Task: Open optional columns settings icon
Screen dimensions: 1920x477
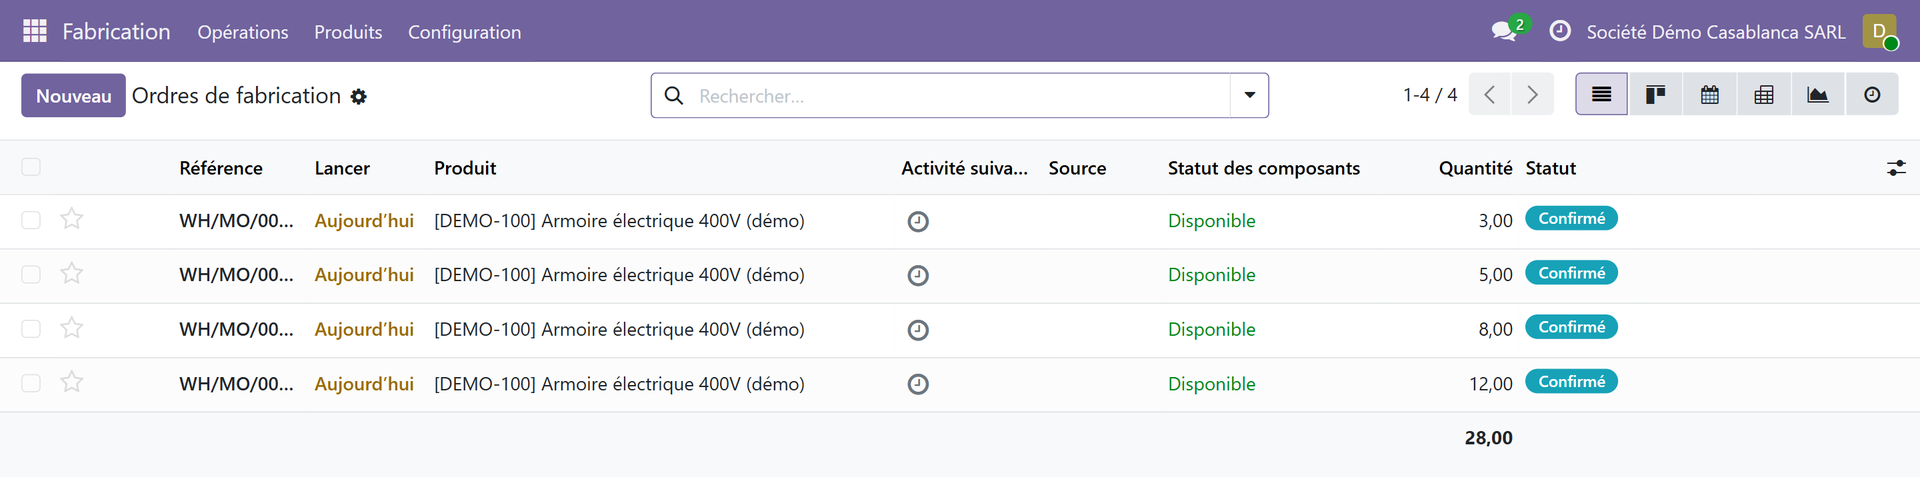Action: tap(1896, 168)
